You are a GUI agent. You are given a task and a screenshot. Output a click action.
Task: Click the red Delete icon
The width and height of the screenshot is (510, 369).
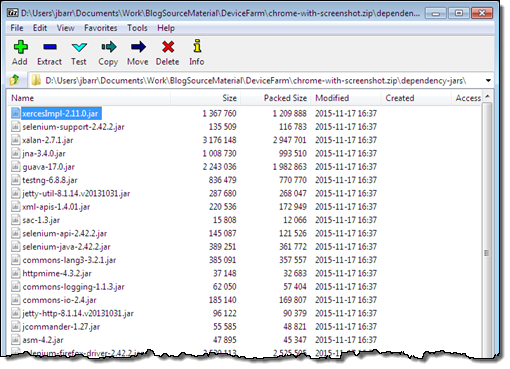tap(168, 47)
